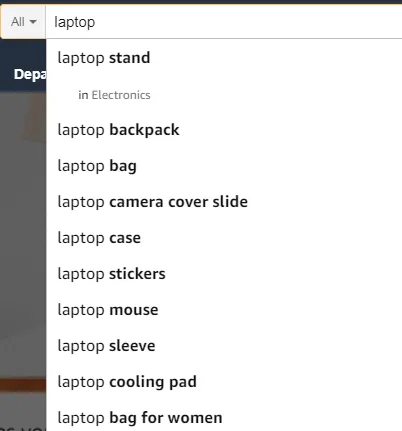Choose the laptop cooling pad suggestion
This screenshot has height=431, width=402.
(x=224, y=382)
